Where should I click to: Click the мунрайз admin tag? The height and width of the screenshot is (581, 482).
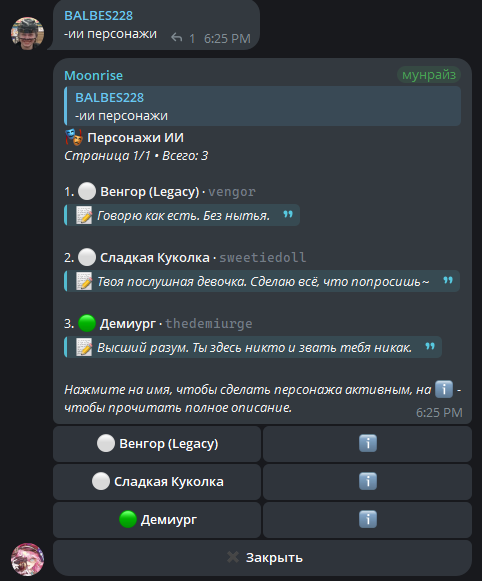click(x=429, y=74)
